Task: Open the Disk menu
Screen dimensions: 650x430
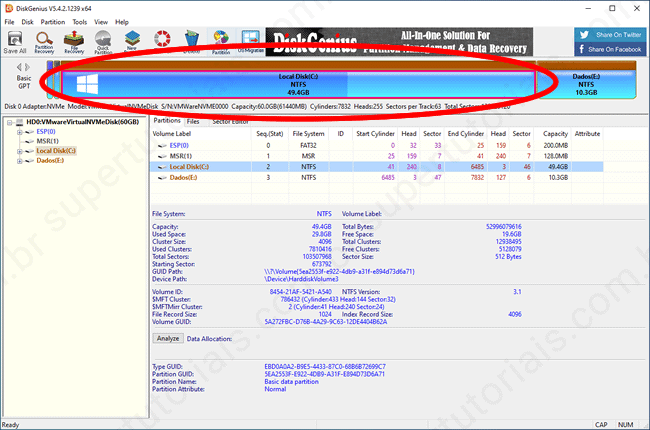Action: pos(27,22)
